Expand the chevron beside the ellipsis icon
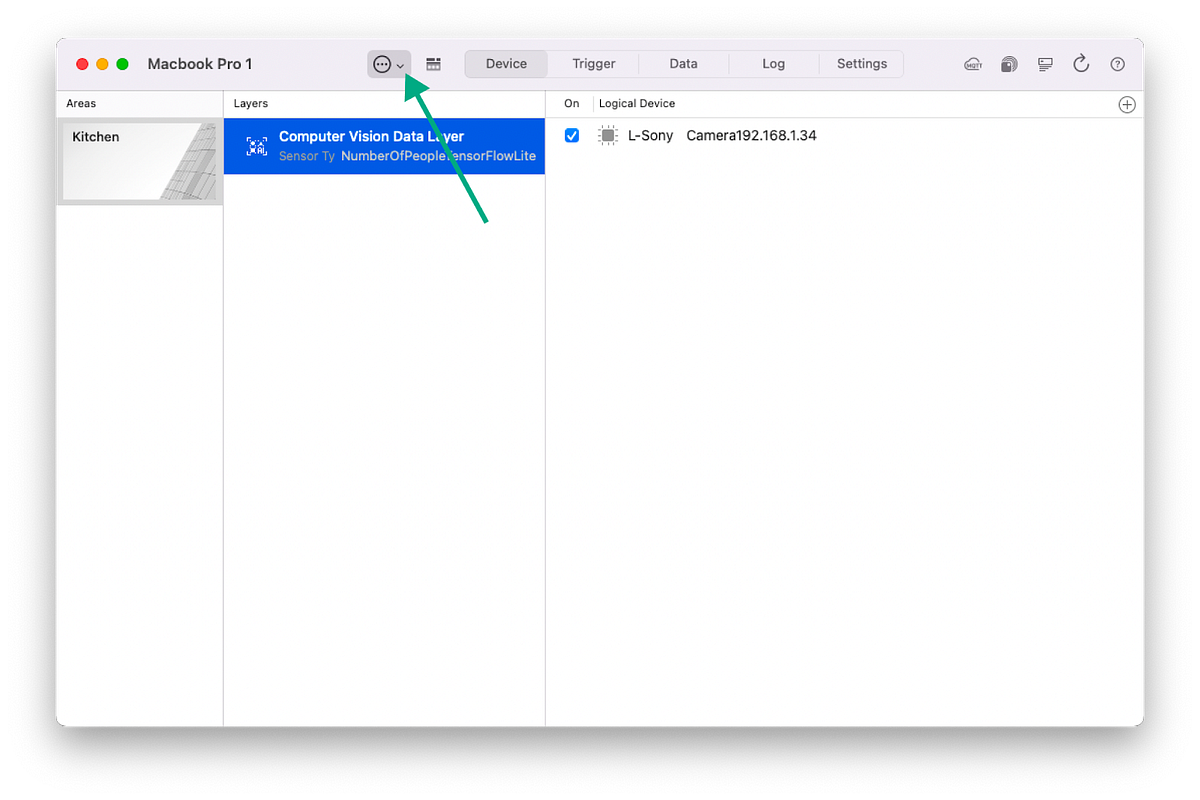The image size is (1200, 800). click(x=401, y=64)
